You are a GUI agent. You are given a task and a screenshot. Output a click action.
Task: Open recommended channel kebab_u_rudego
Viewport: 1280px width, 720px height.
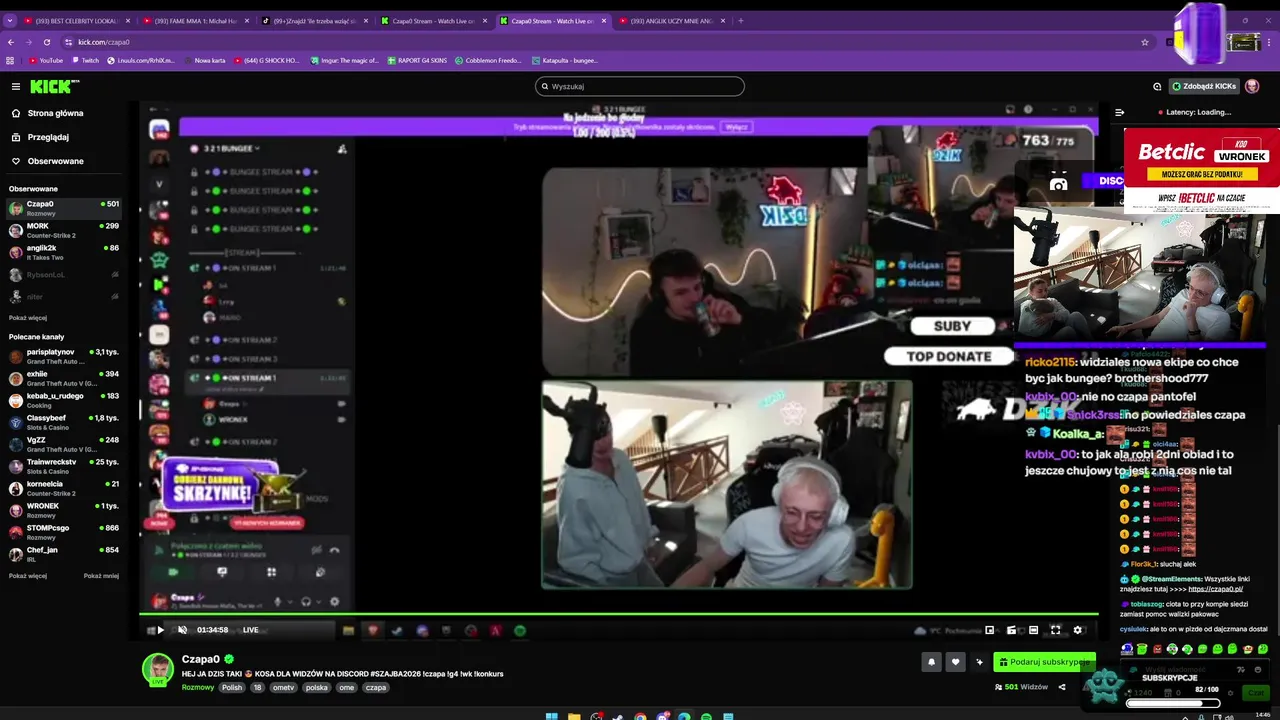(x=64, y=400)
